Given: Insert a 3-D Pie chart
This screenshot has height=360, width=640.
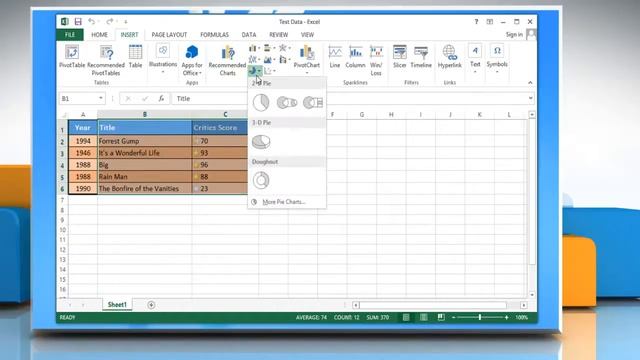Looking at the screenshot, I should [x=261, y=141].
